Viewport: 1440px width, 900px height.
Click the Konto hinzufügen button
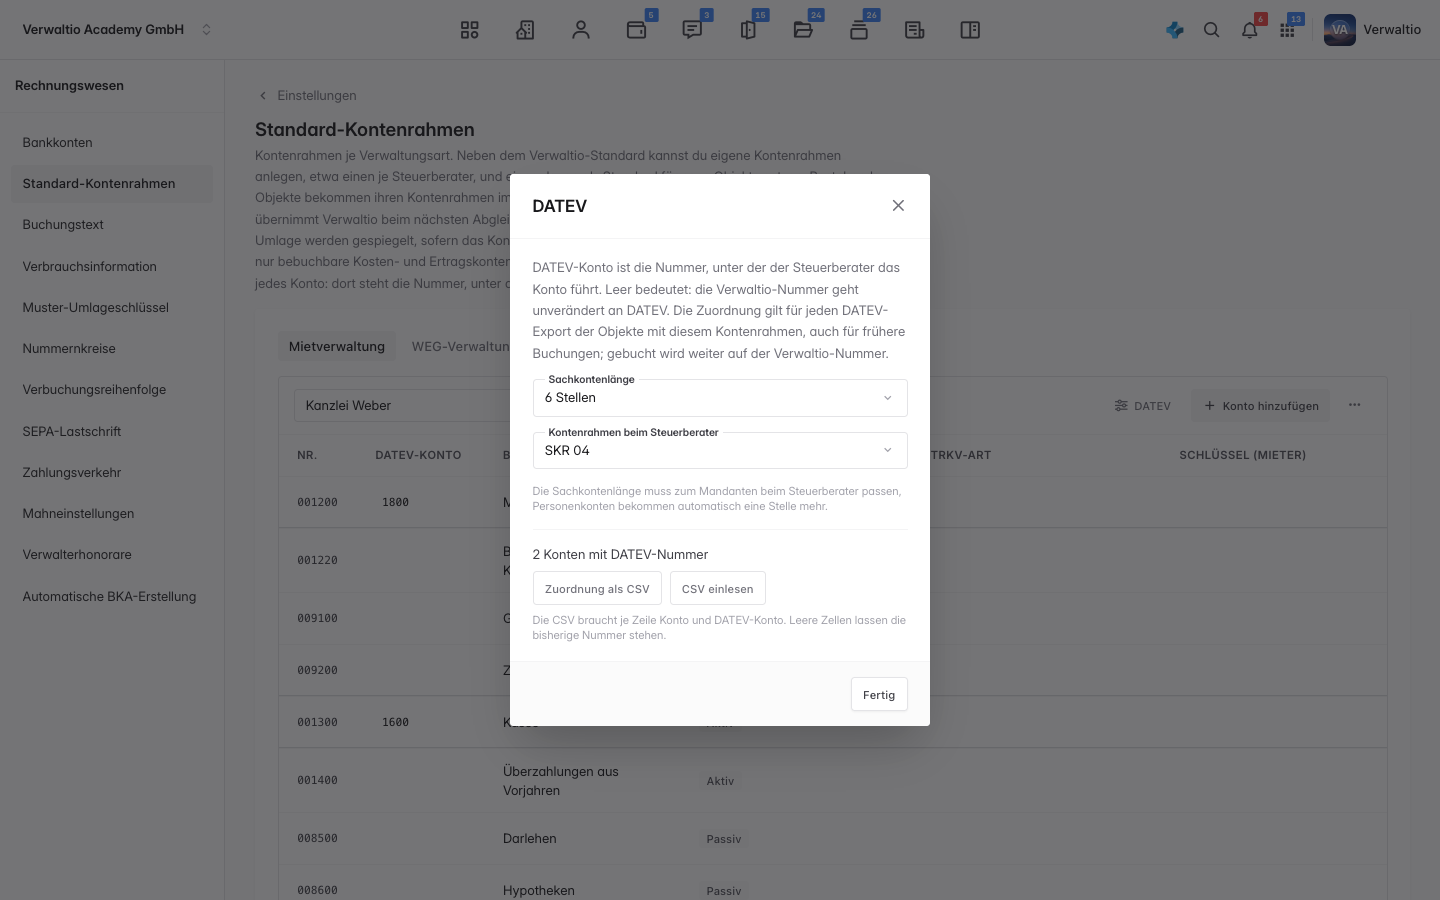tap(1261, 406)
